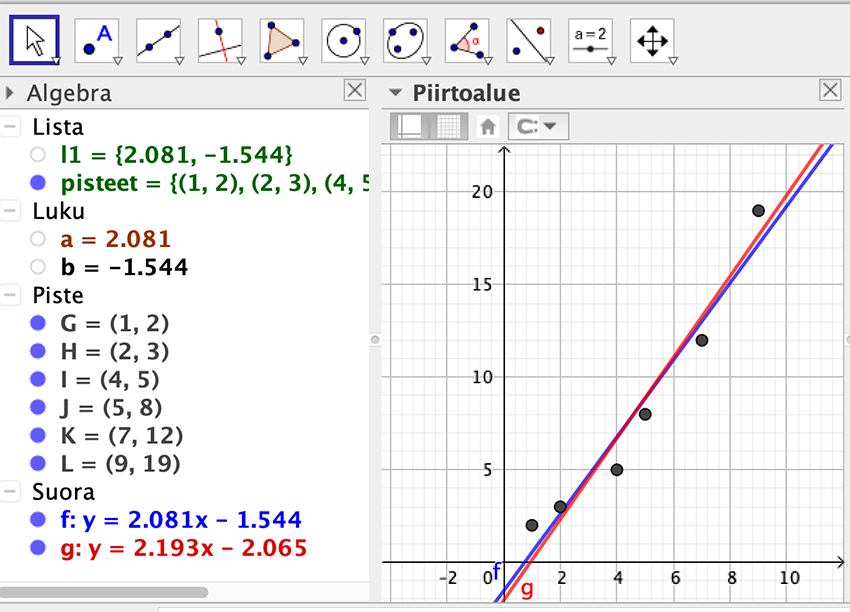850x612 pixels.
Task: Select l1 = {2.081, -1.544} entry
Action: coord(176,155)
